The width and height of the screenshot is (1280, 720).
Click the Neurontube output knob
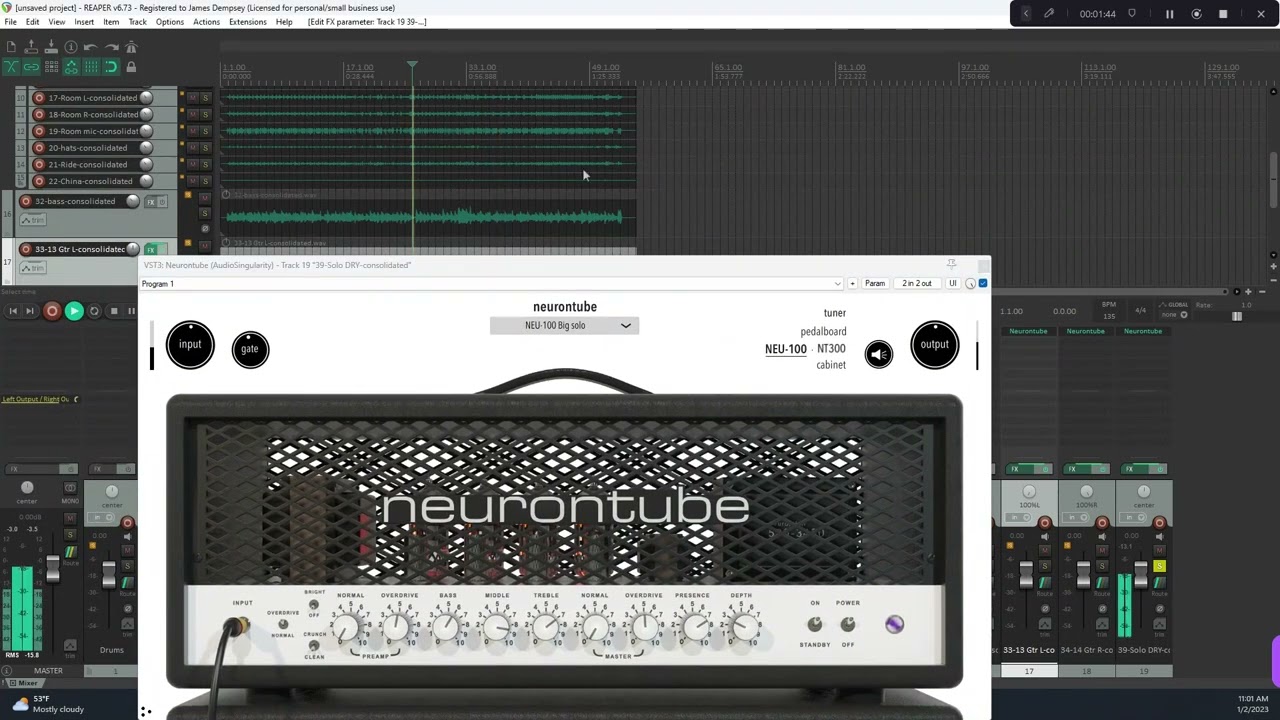tap(935, 345)
